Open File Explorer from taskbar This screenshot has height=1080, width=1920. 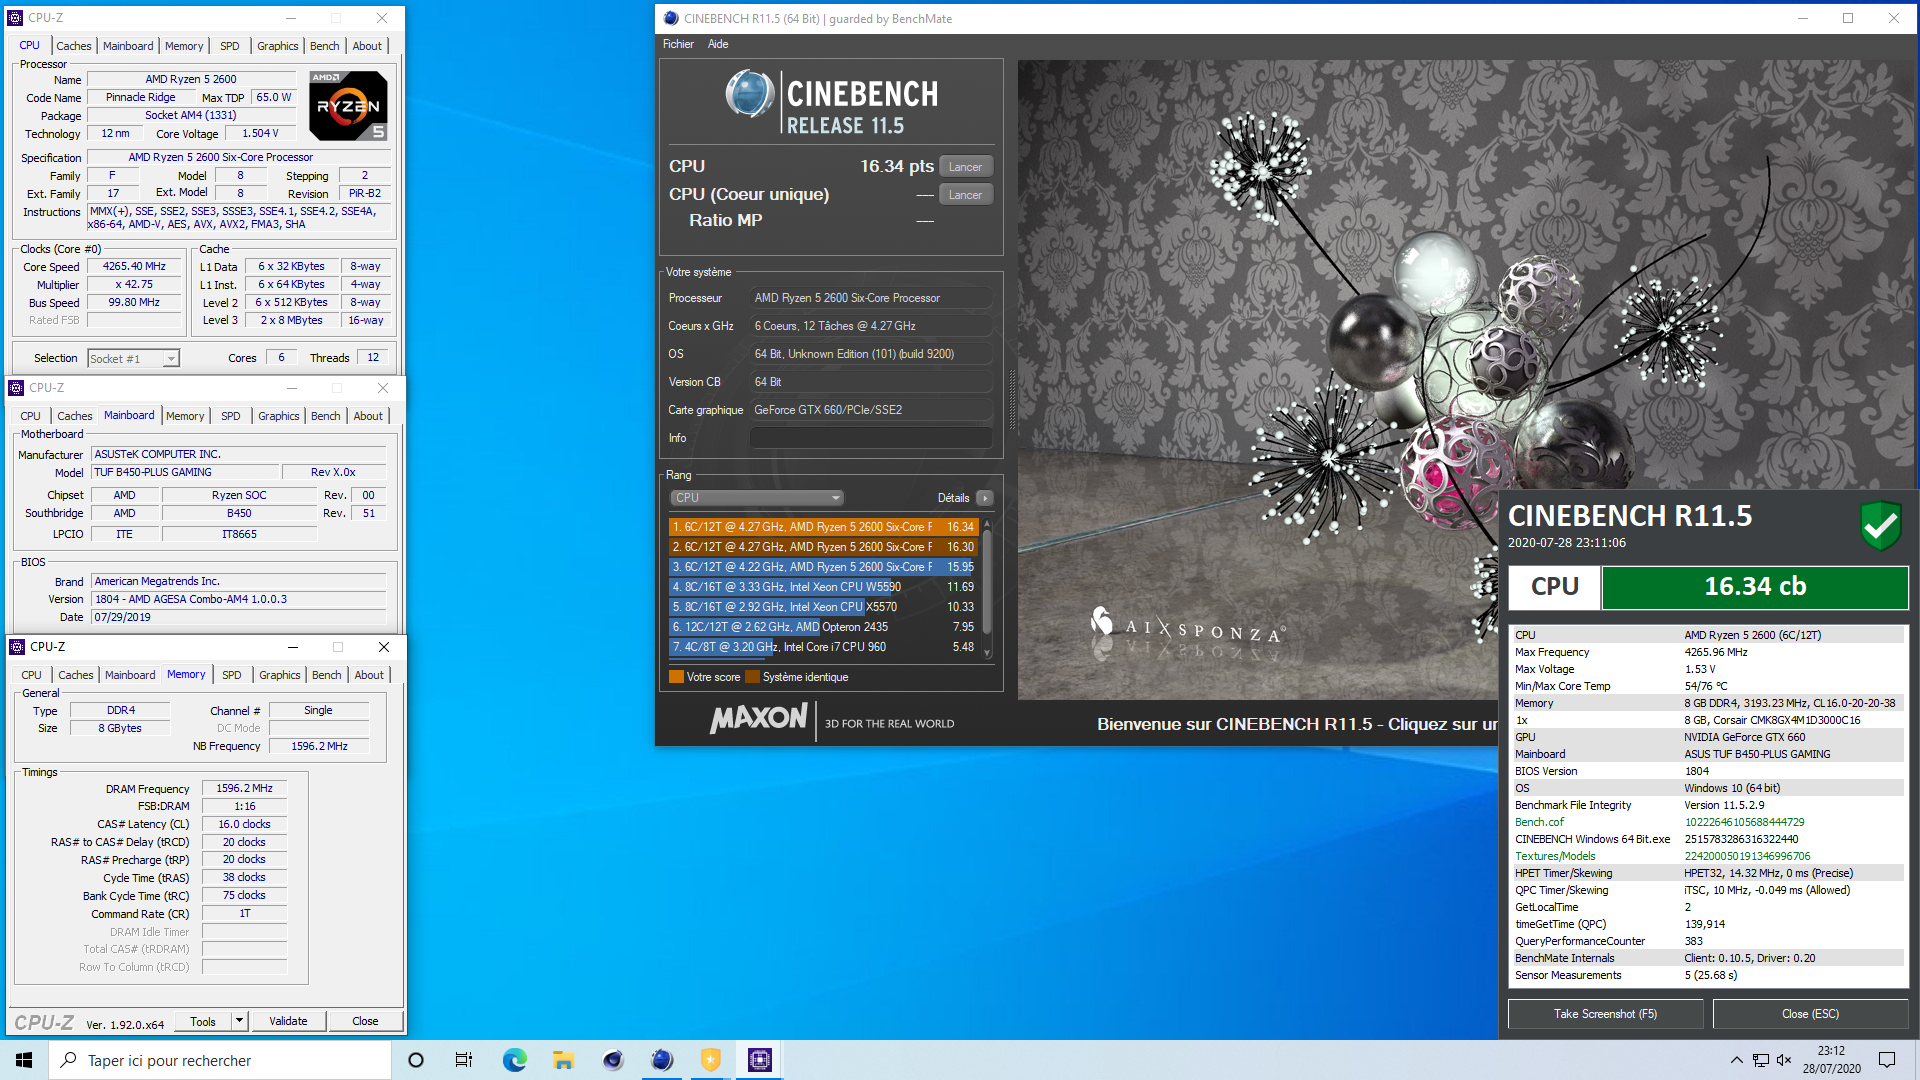point(563,1060)
